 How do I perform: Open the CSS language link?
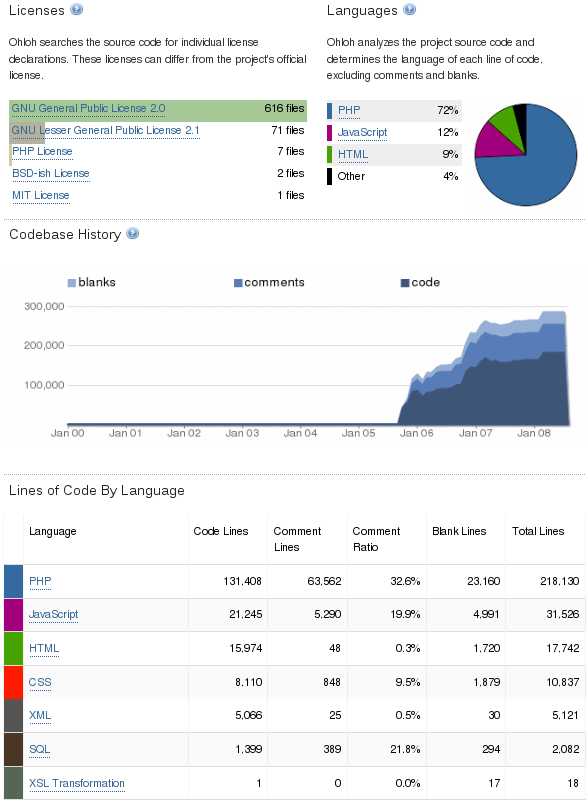click(40, 682)
